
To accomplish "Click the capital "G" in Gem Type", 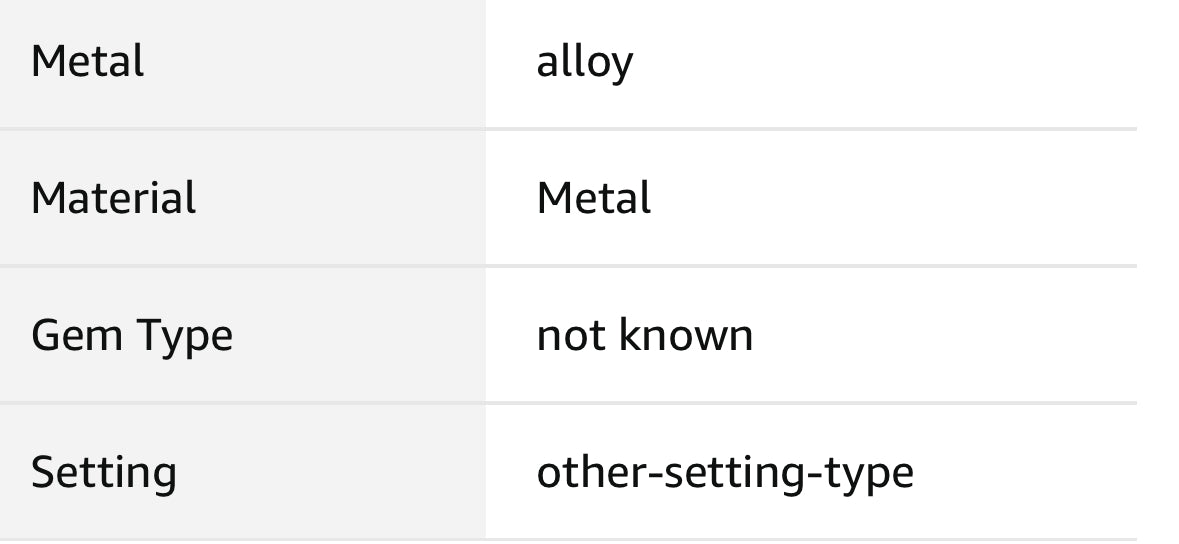I will [x=43, y=335].
